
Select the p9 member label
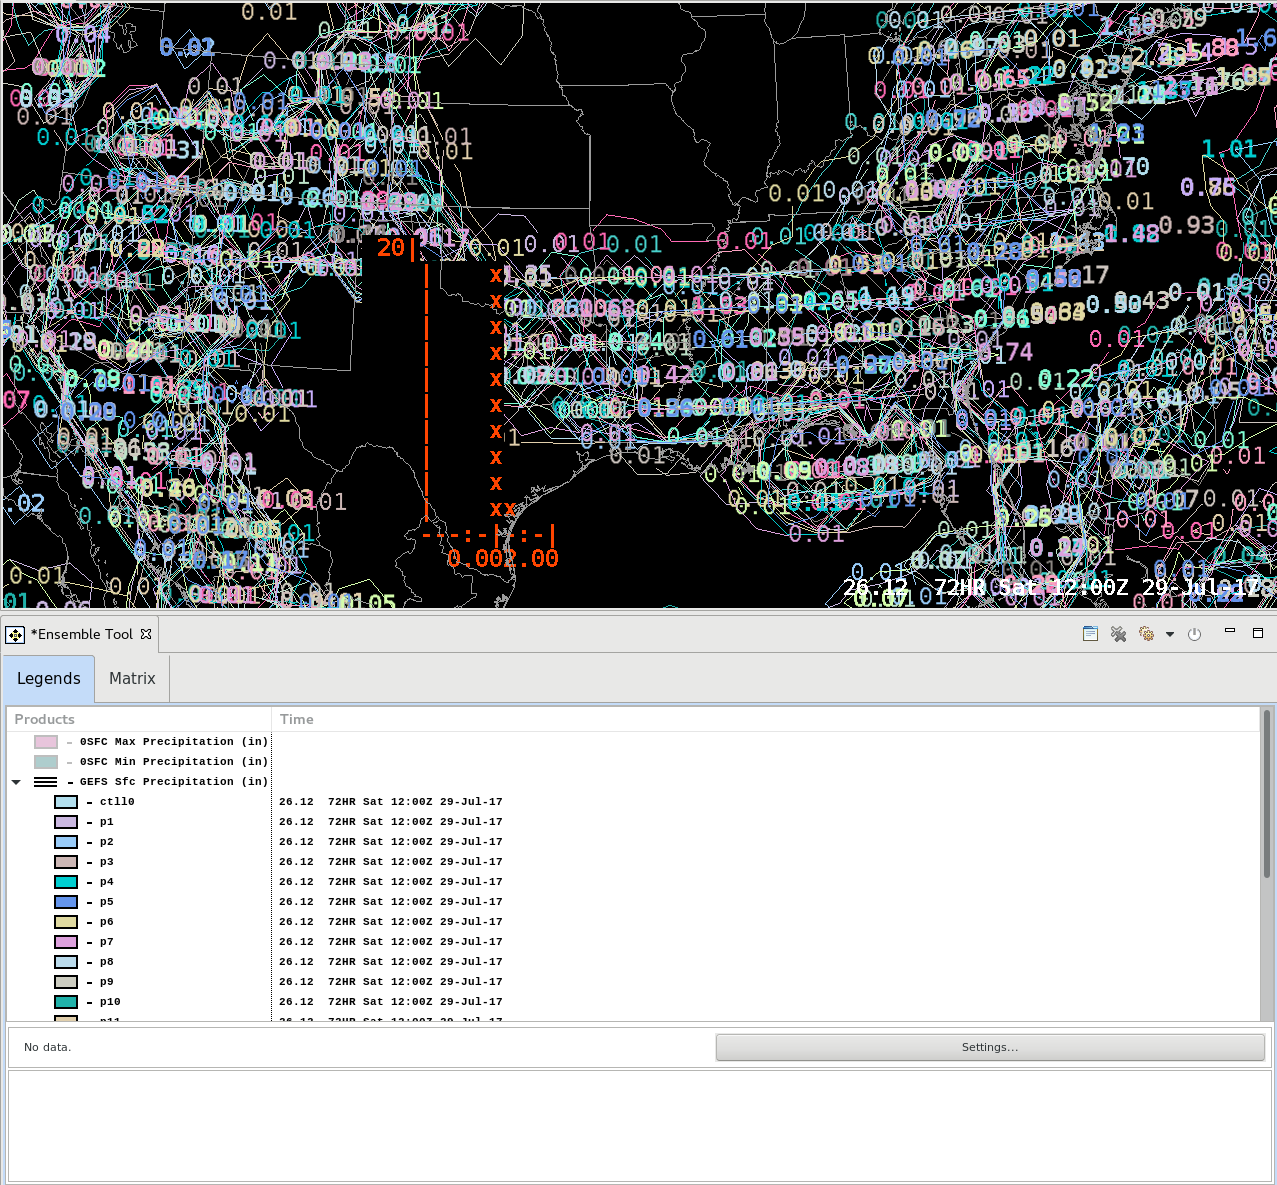tap(107, 982)
